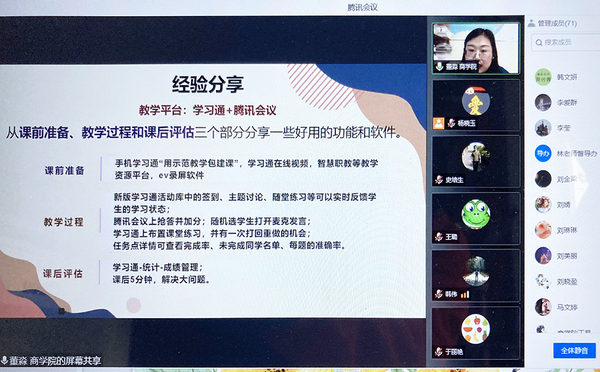Click the muted mic icon on 史艳生 tile
Viewport: 600px width, 372px height.
pyautogui.click(x=439, y=179)
